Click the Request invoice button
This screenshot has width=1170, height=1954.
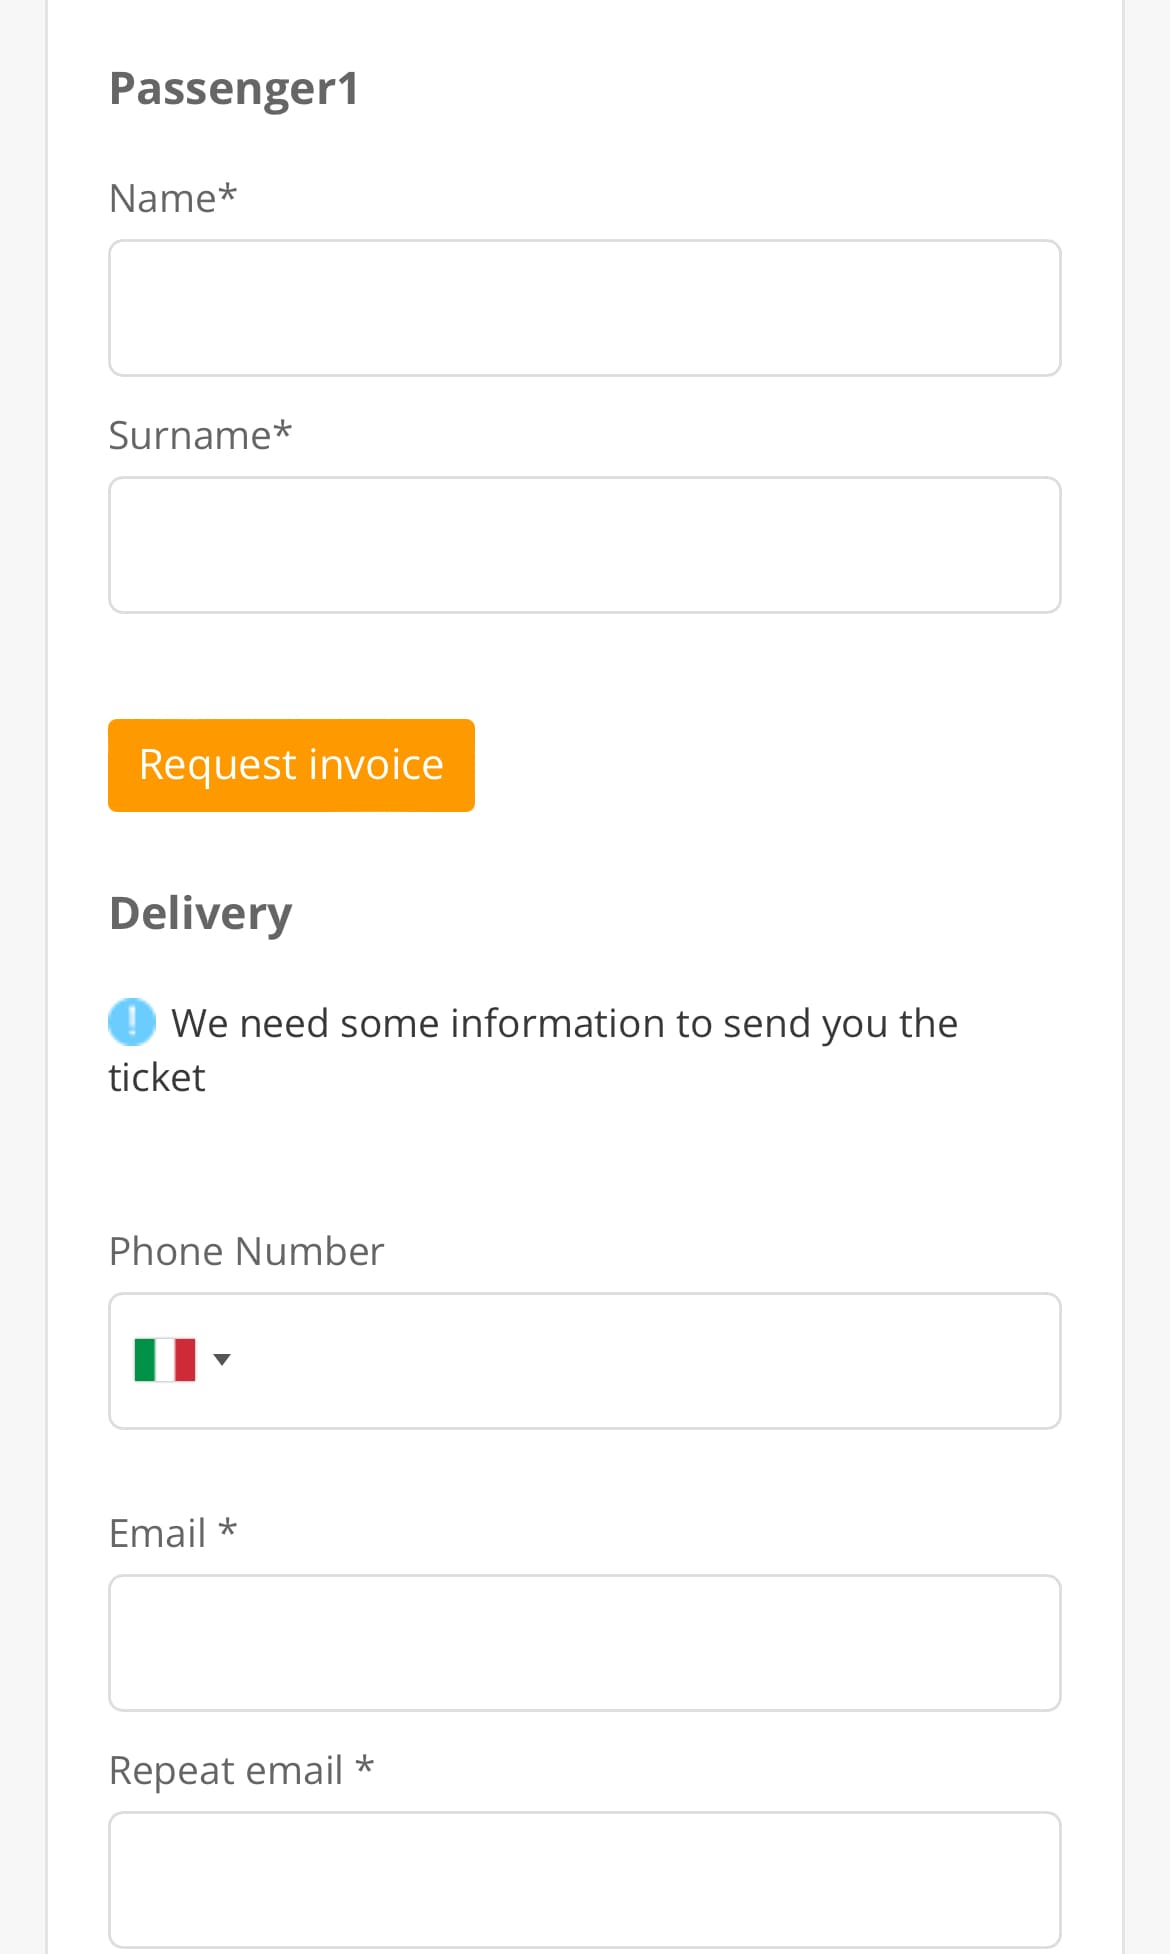291,765
